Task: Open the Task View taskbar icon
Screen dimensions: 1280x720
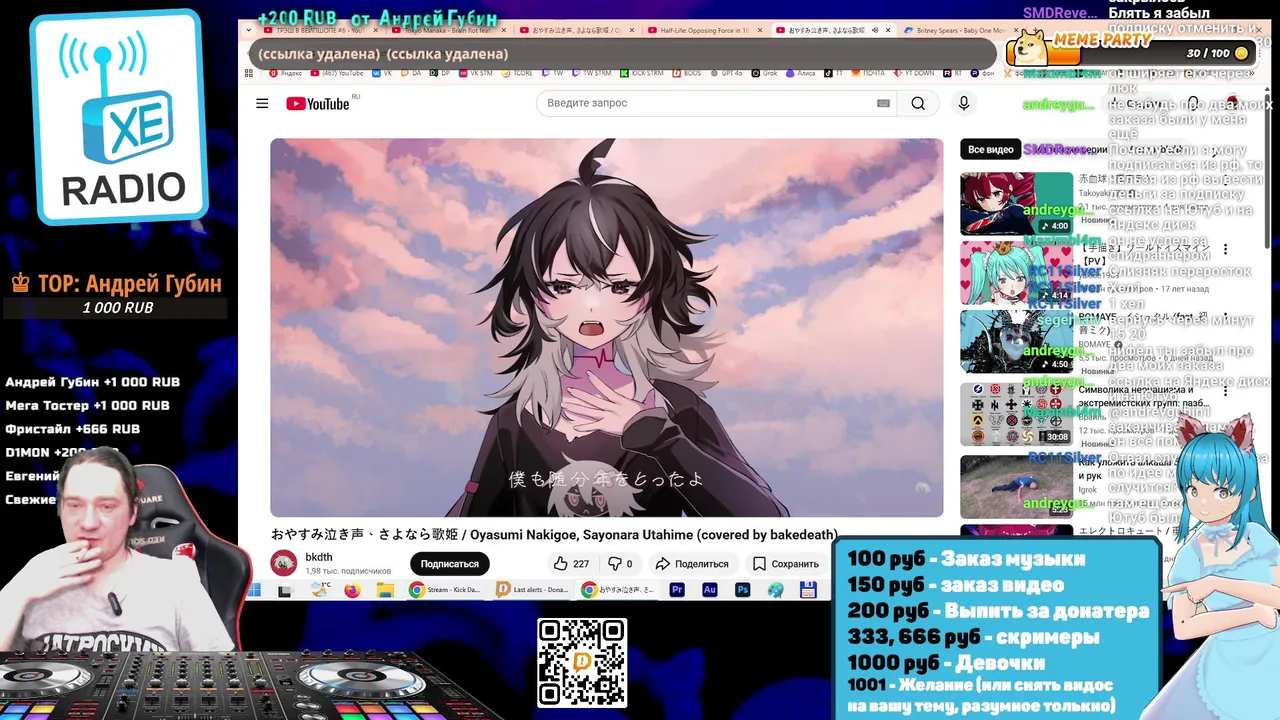Action: tap(285, 591)
